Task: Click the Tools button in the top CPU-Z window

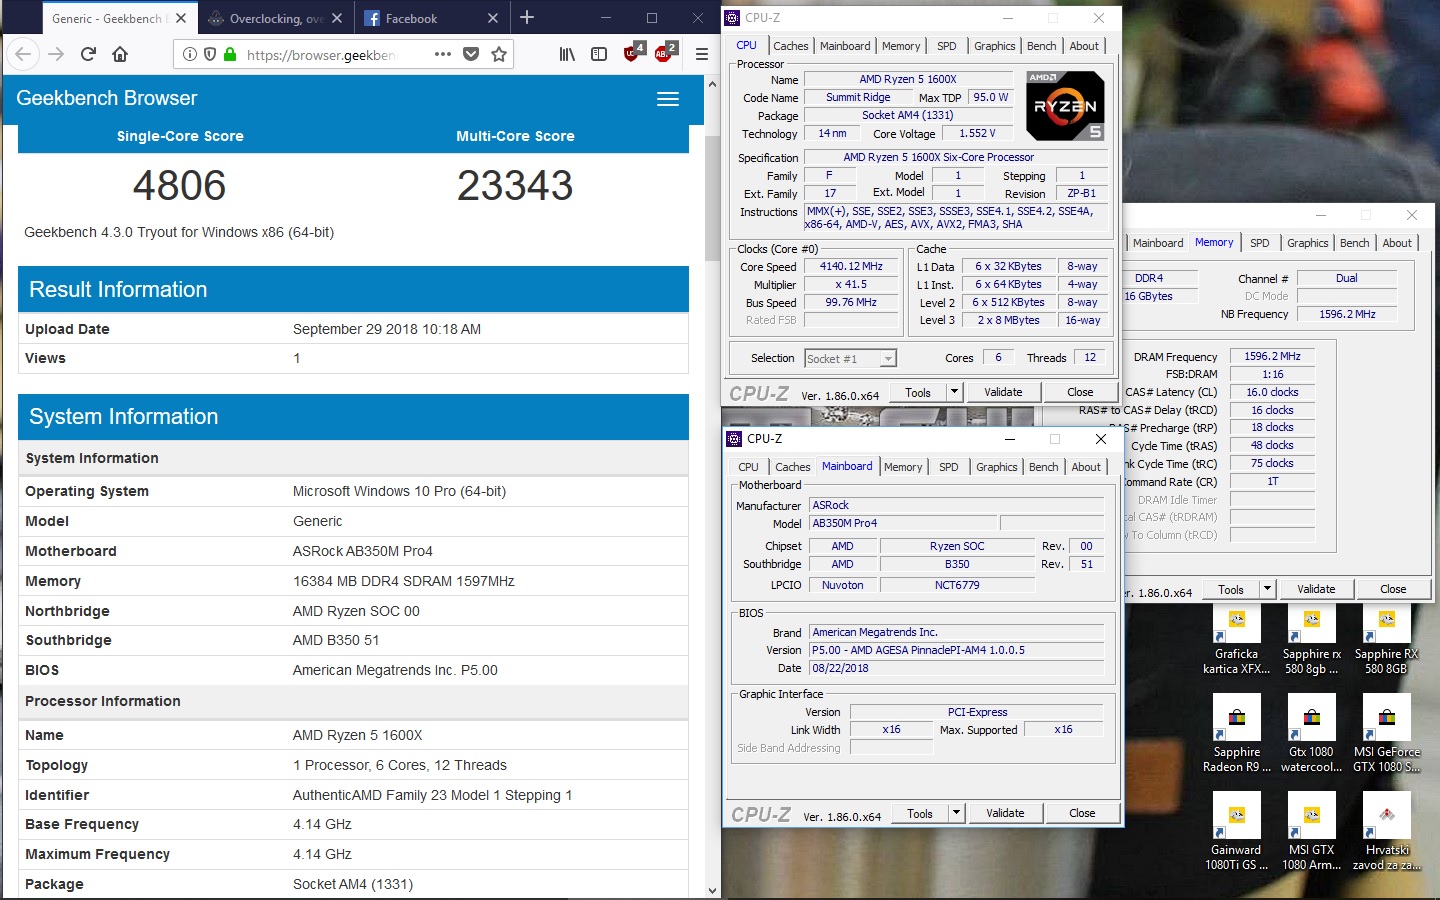Action: coord(918,393)
